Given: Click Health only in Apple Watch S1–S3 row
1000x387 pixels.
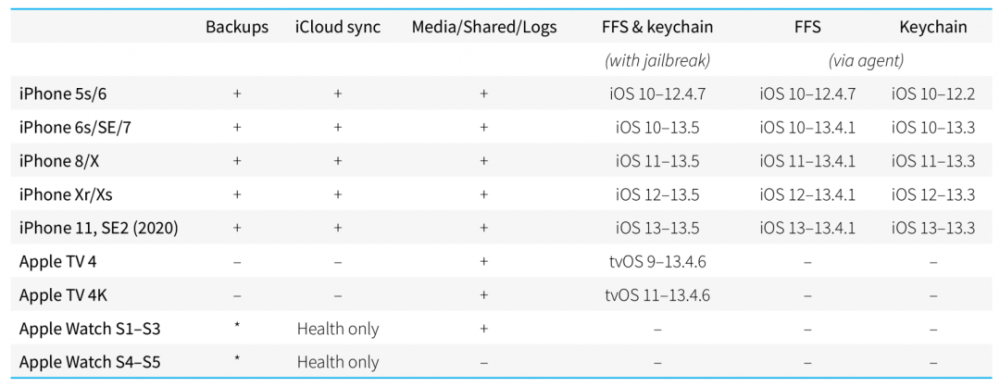Looking at the screenshot, I should tap(337, 329).
